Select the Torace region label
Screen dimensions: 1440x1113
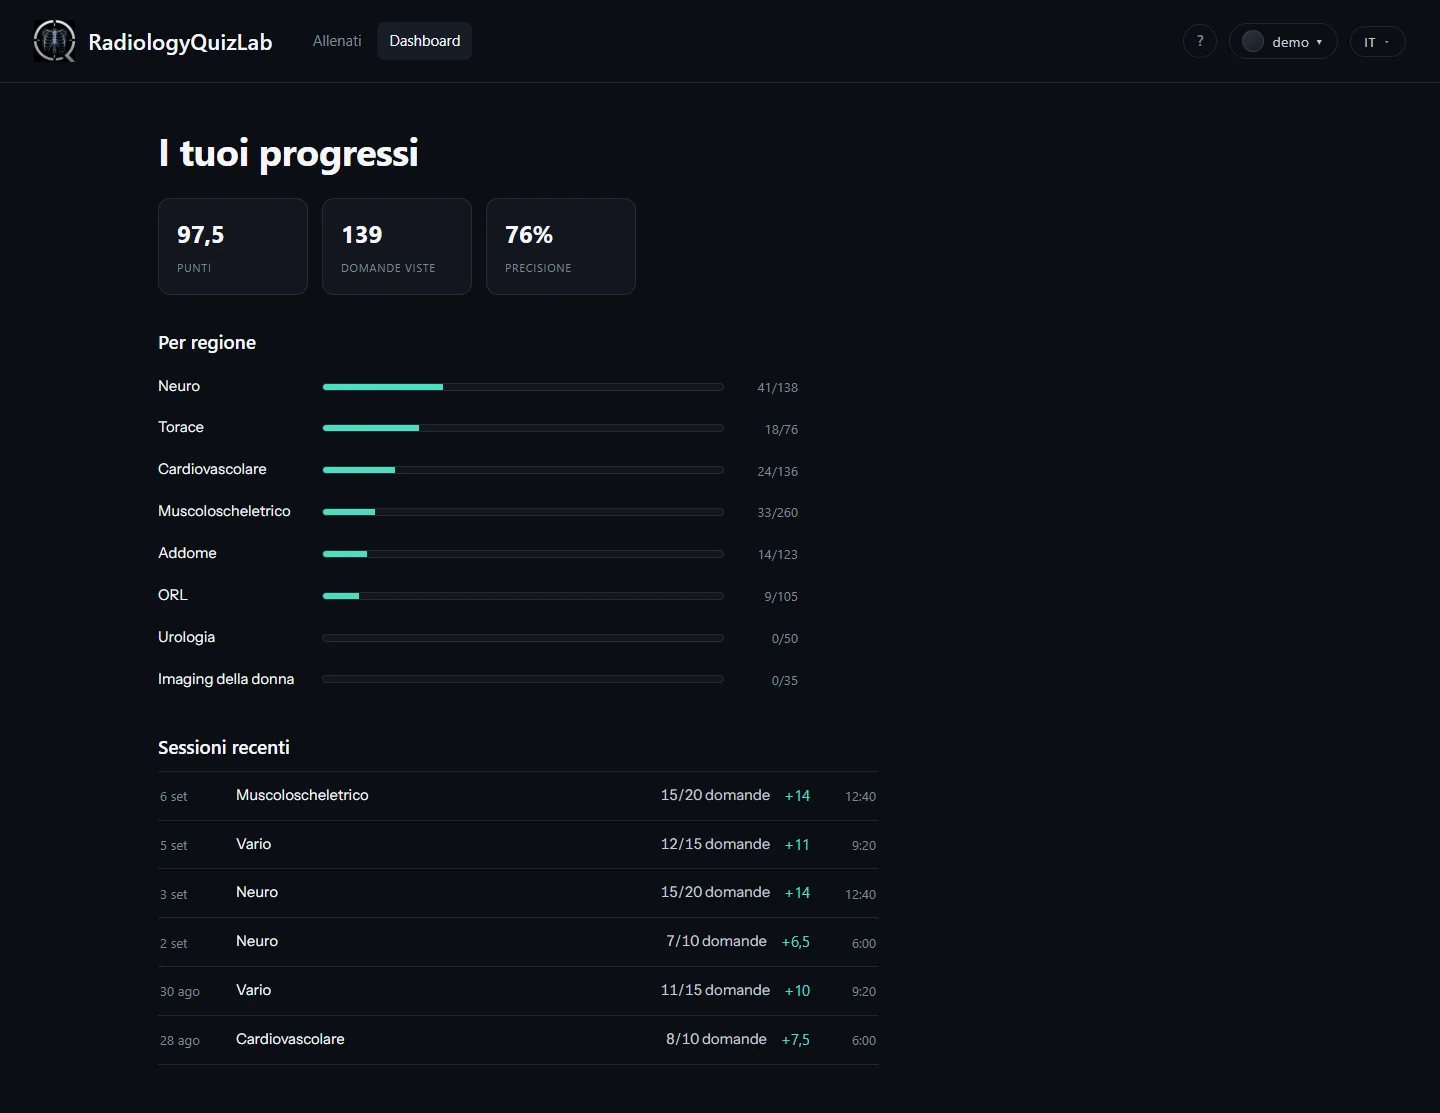click(181, 427)
